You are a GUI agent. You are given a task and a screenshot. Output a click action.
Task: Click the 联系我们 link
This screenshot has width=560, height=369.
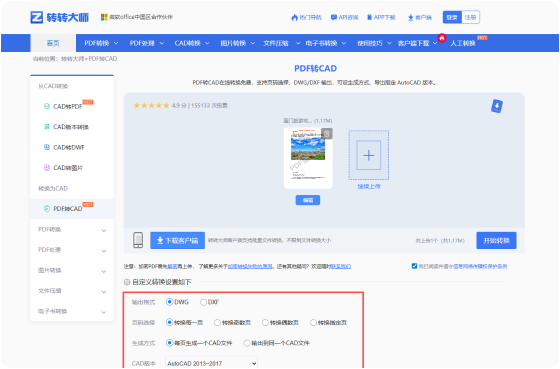[341, 266]
